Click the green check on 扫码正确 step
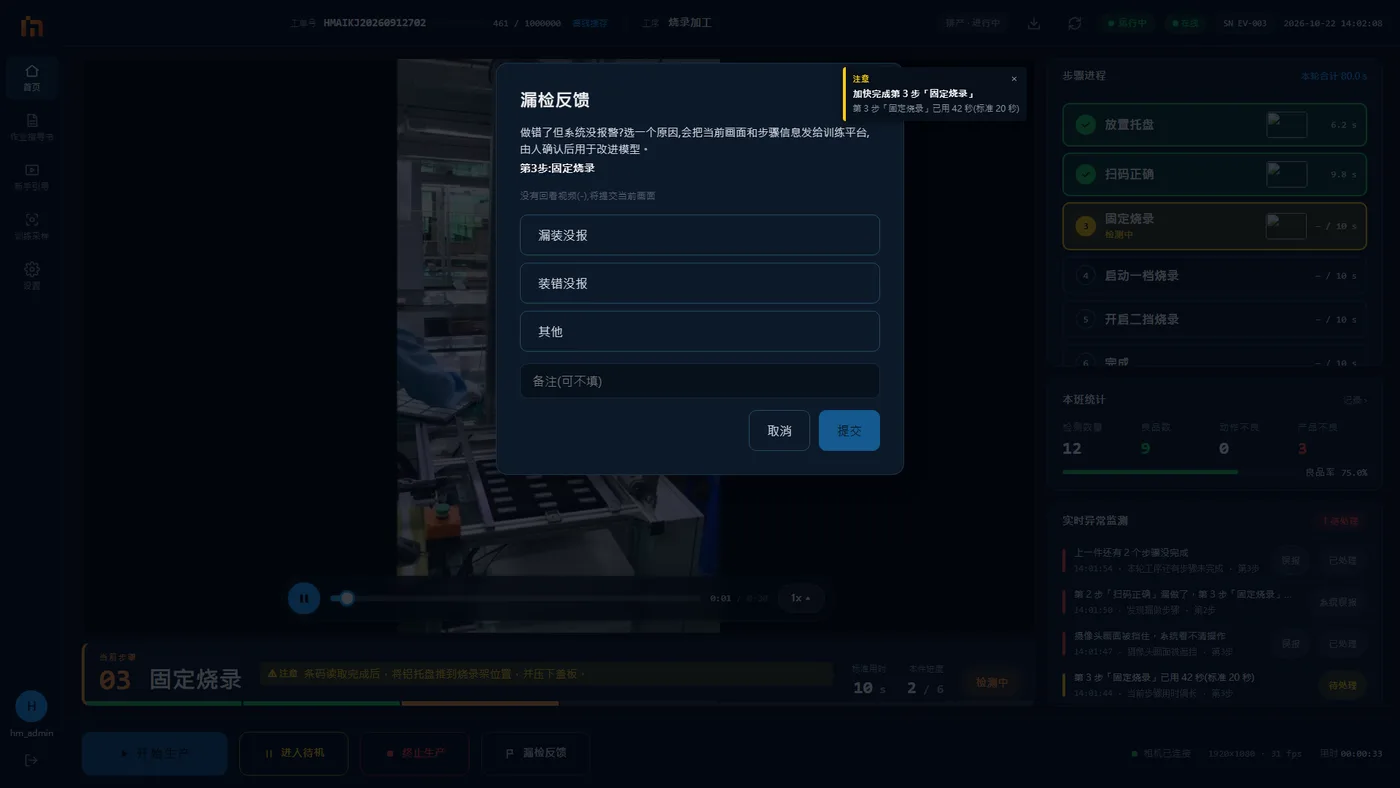Screen dimensions: 1400x788 pyautogui.click(x=1085, y=174)
